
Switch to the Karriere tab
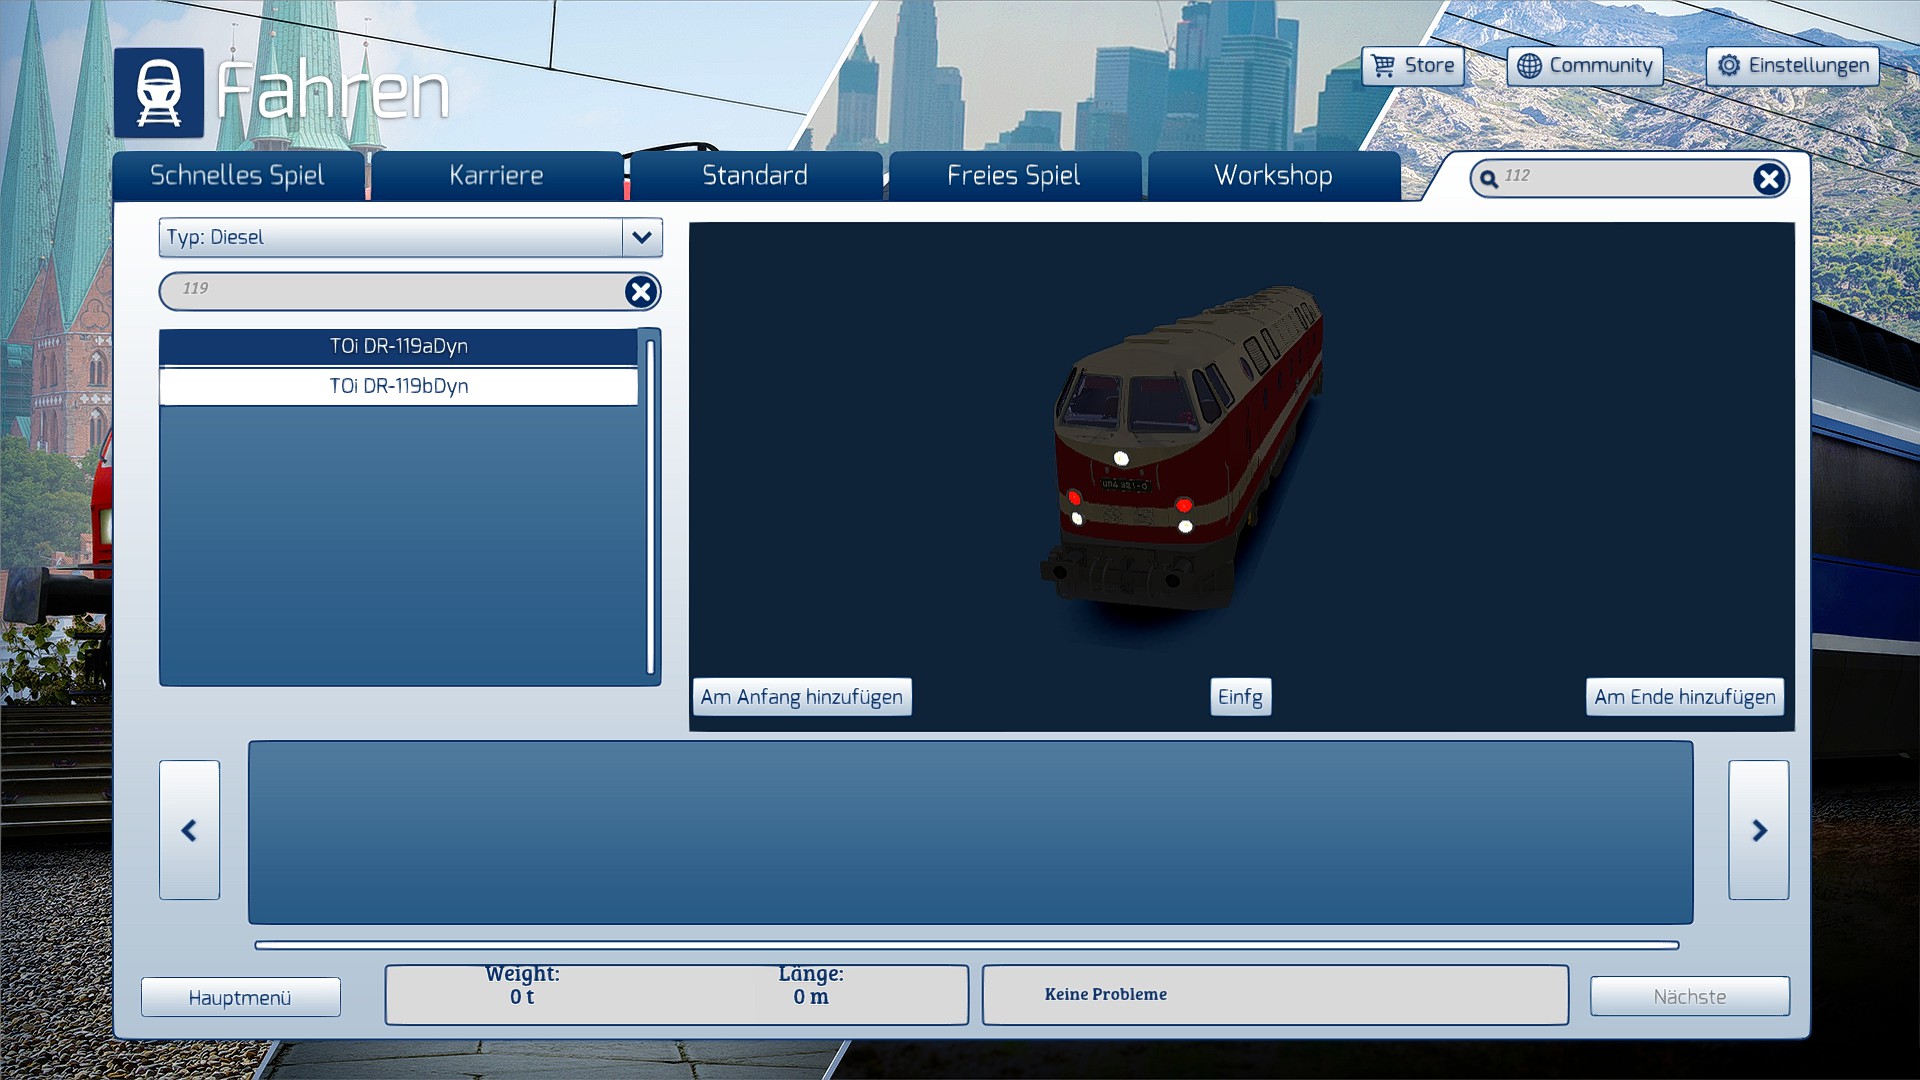[496, 176]
